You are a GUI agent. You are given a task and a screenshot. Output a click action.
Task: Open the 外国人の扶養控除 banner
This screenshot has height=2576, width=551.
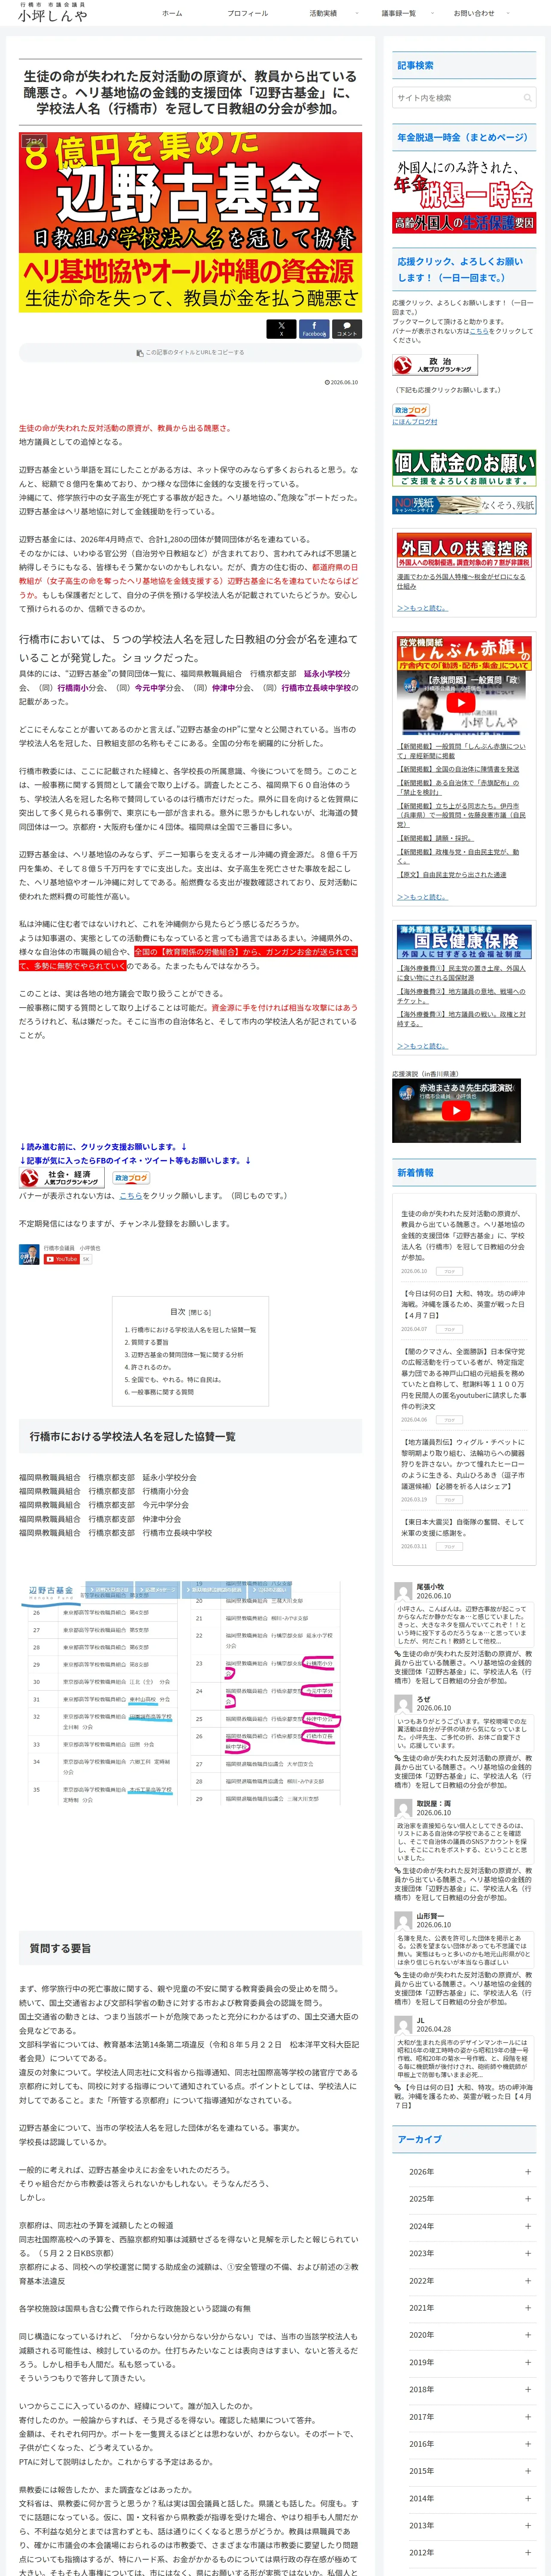[x=464, y=551]
